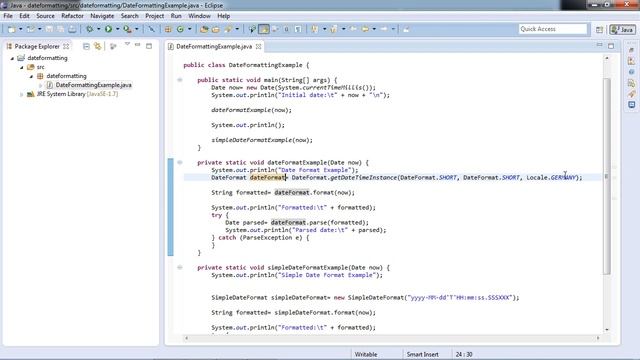The height and width of the screenshot is (360, 640).
Task: Click the Open Perspective icon
Action: (x=599, y=29)
